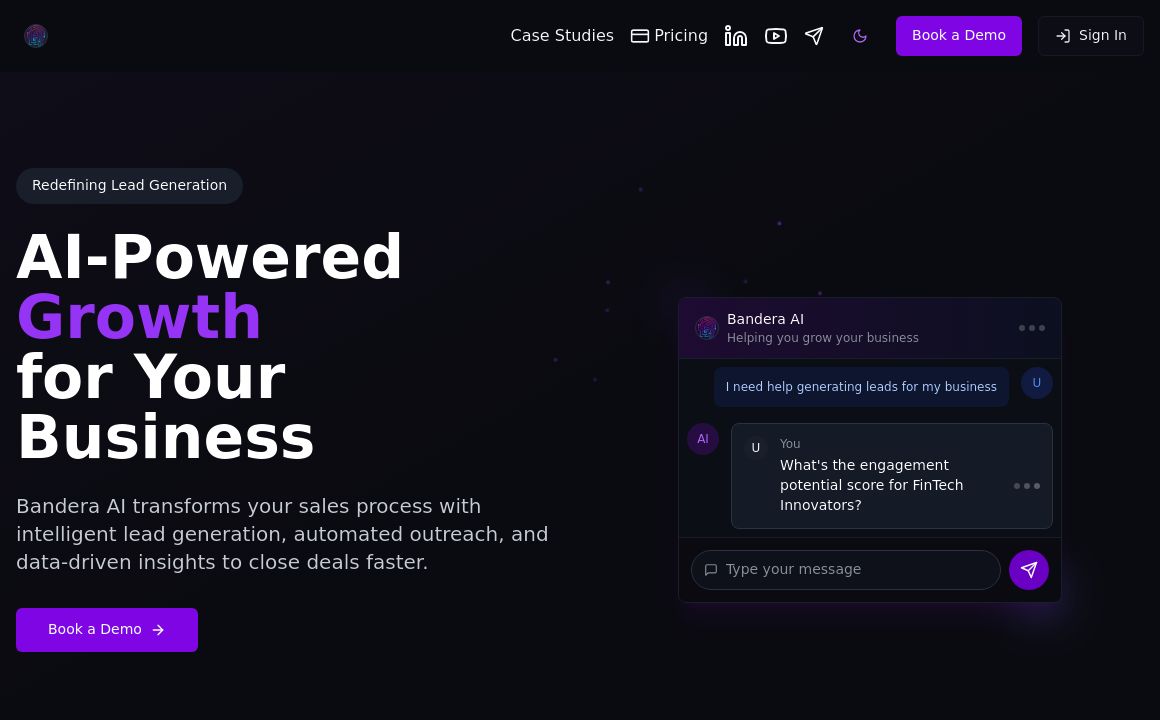
Task: Click the purple AI avatar badge in chat
Action: pos(703,439)
